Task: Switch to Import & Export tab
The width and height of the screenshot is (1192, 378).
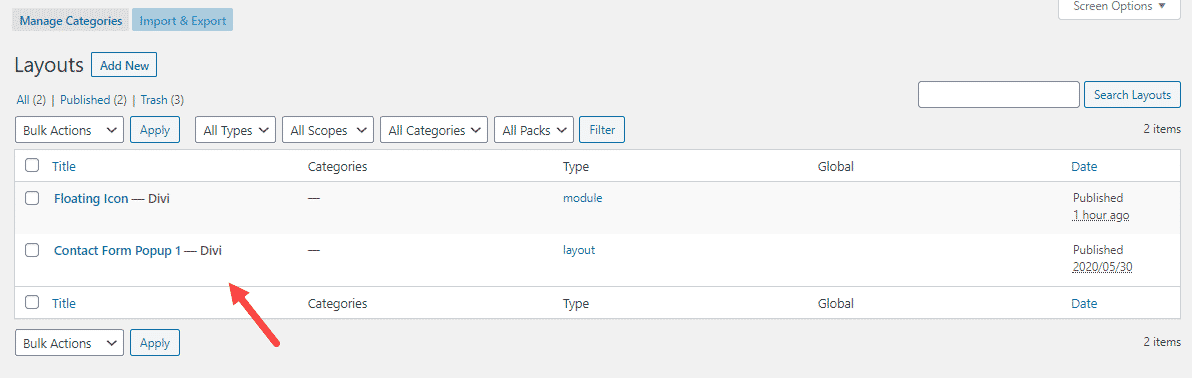Action: pyautogui.click(x=182, y=21)
